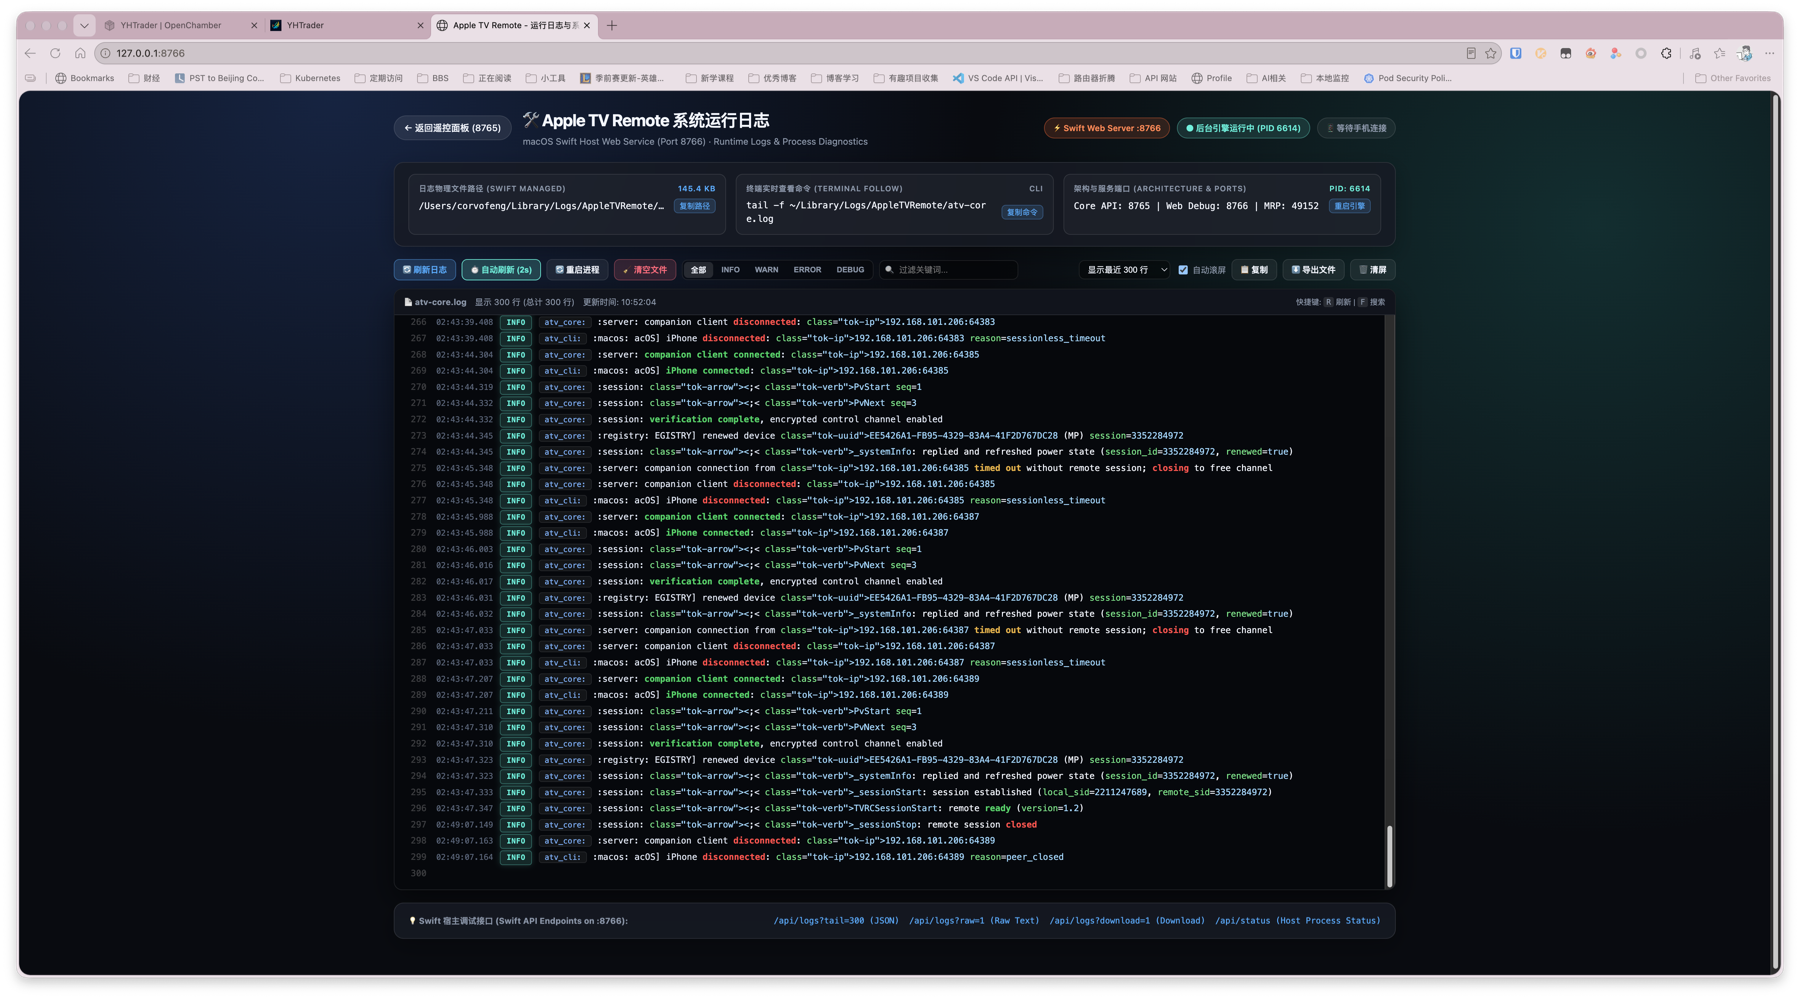Viewport: 1800px width, 999px height.
Task: Open the orange circular extension icon
Action: [1541, 53]
